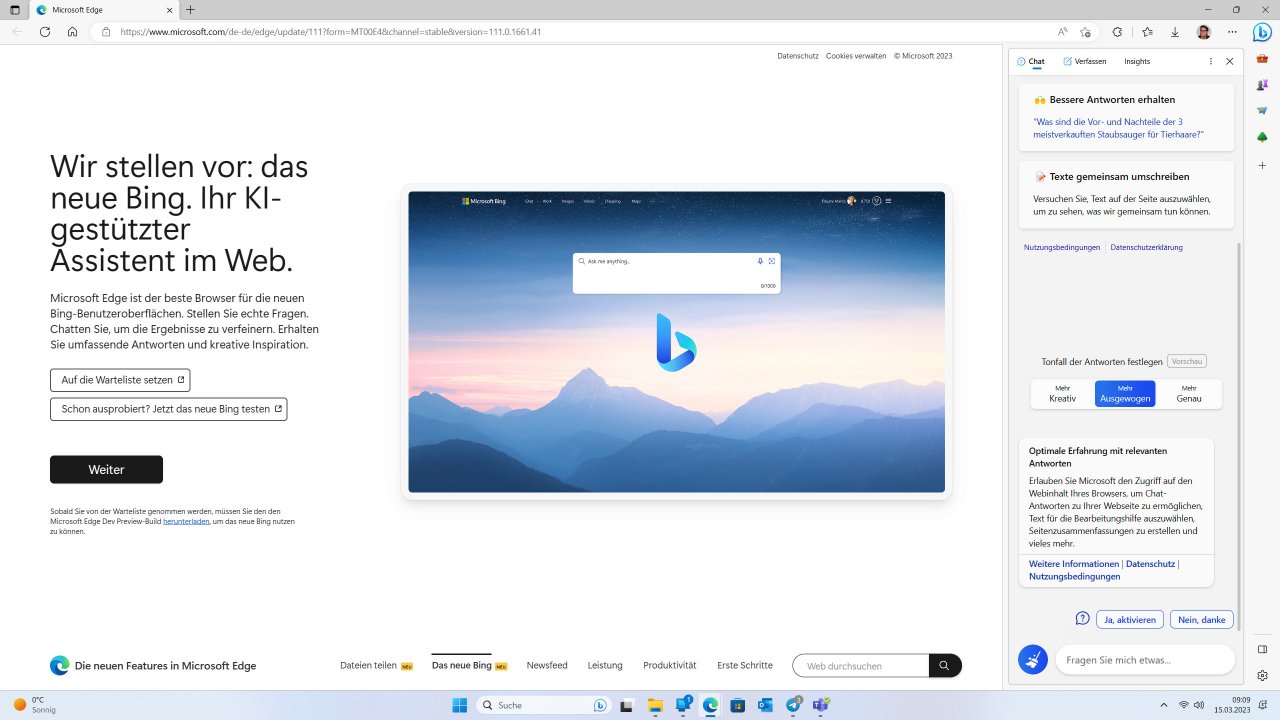1280x720 pixels.
Task: Select Mehr Ausgewogen tone
Action: point(1125,393)
